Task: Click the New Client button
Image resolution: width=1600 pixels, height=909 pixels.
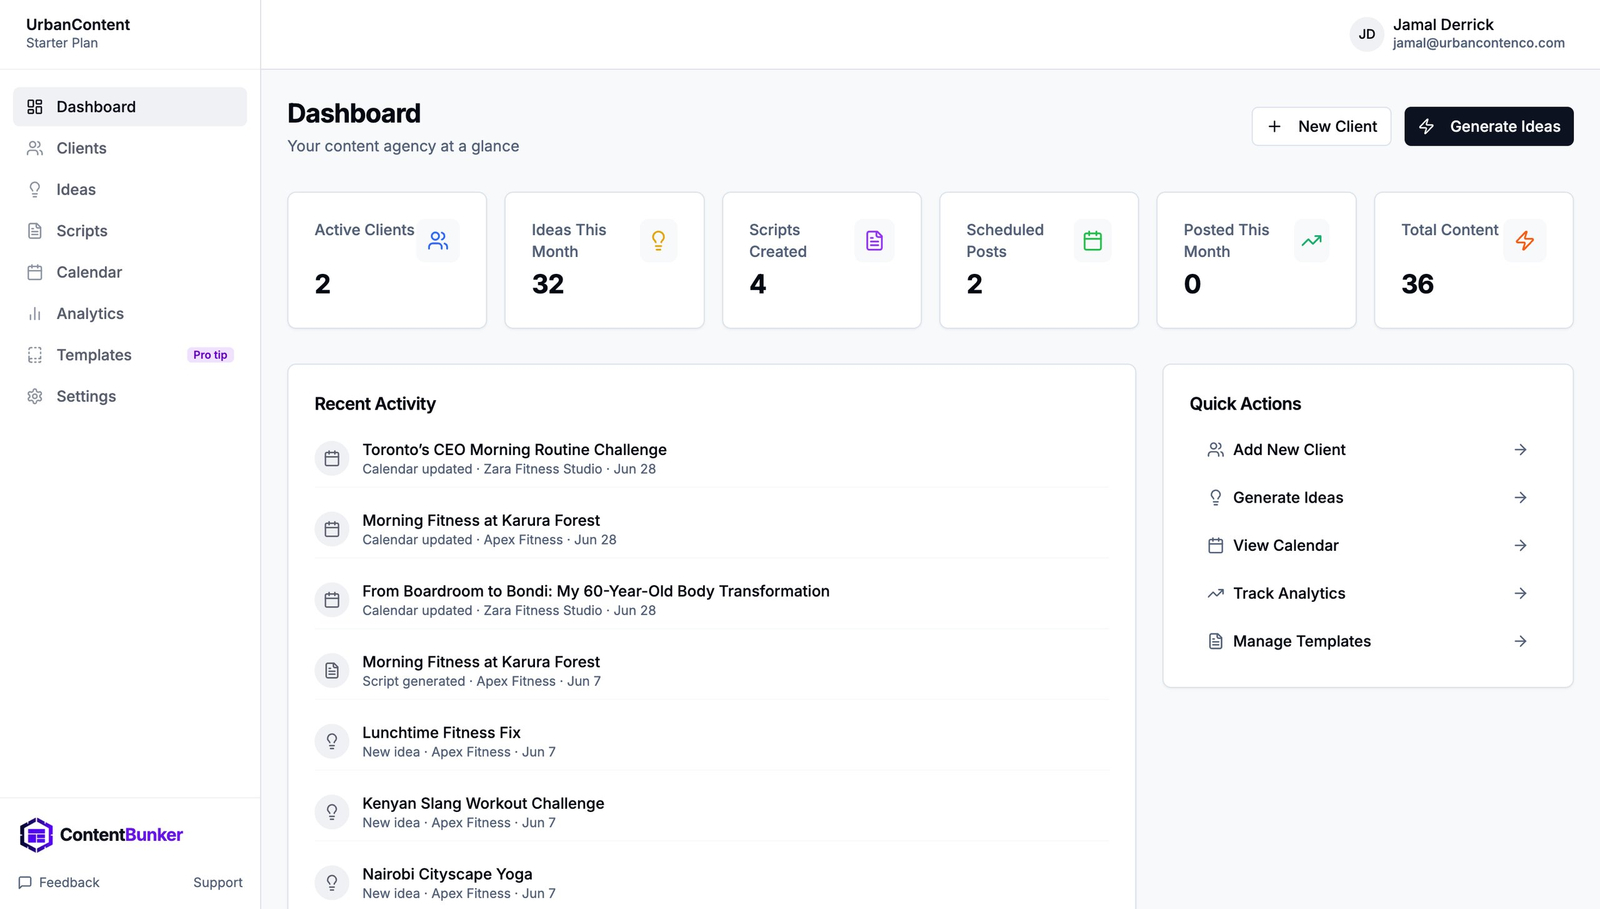Action: (1321, 126)
